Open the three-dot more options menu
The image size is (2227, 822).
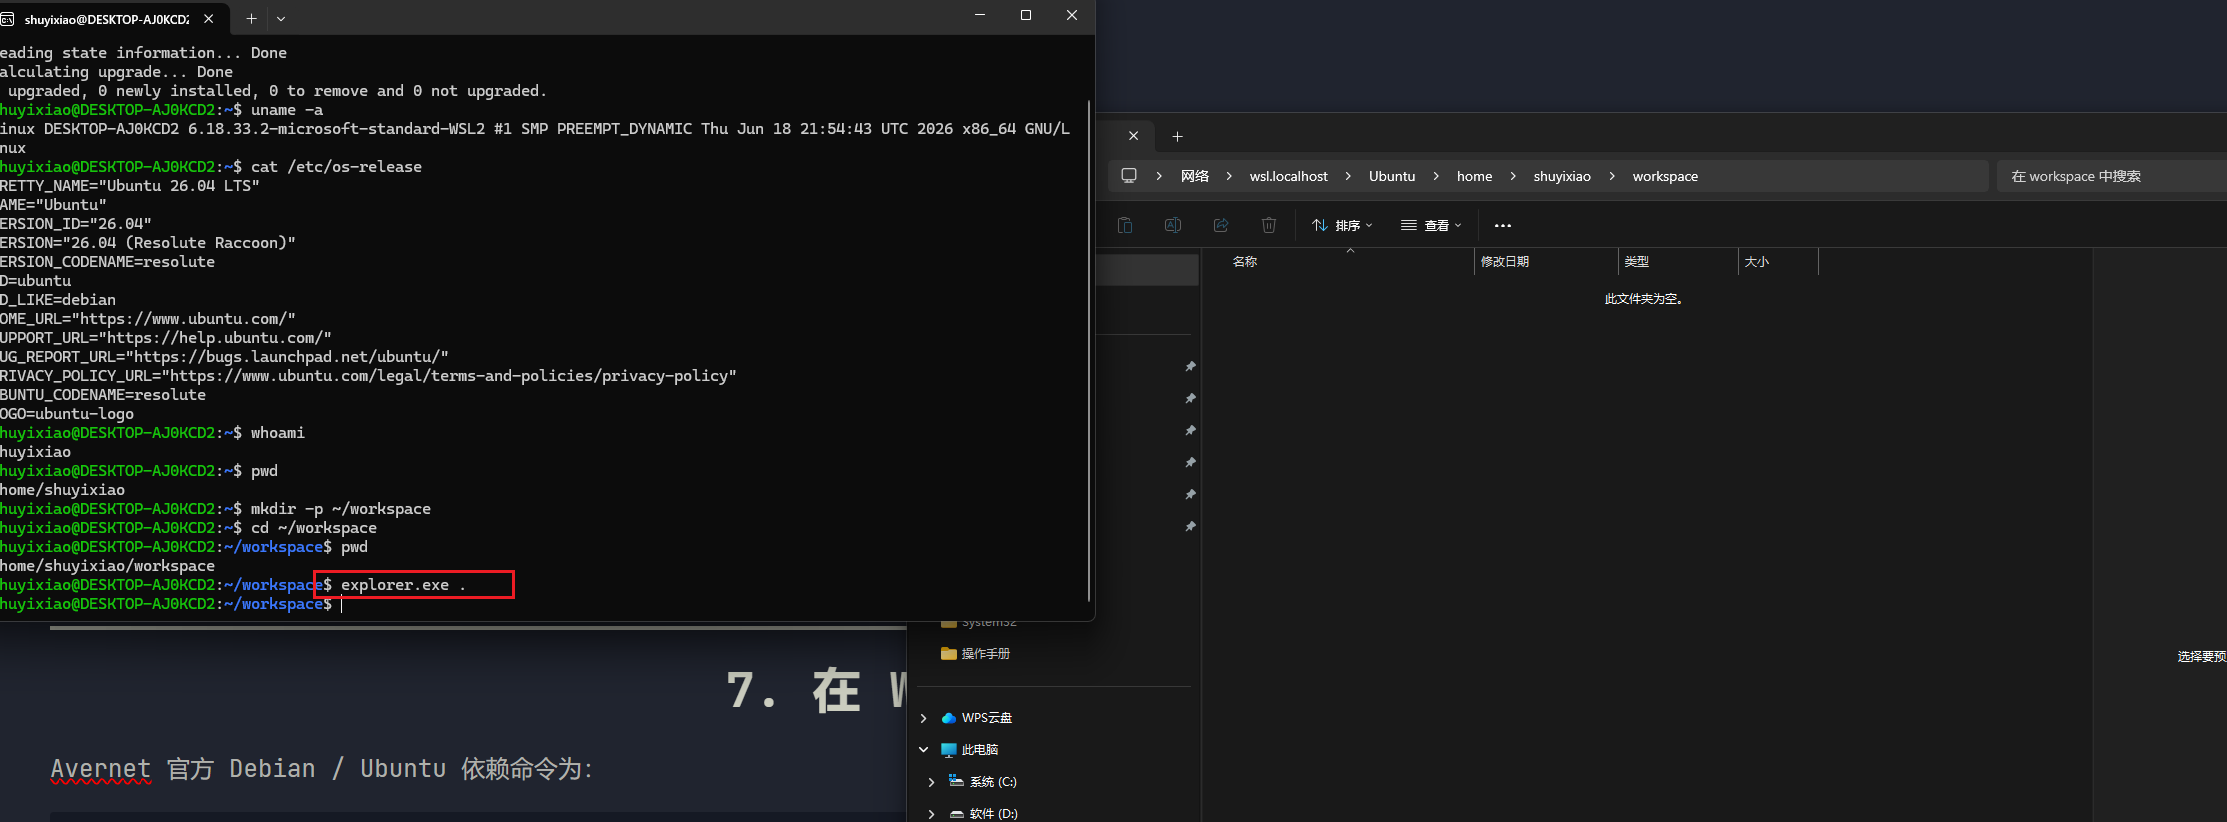tap(1503, 225)
